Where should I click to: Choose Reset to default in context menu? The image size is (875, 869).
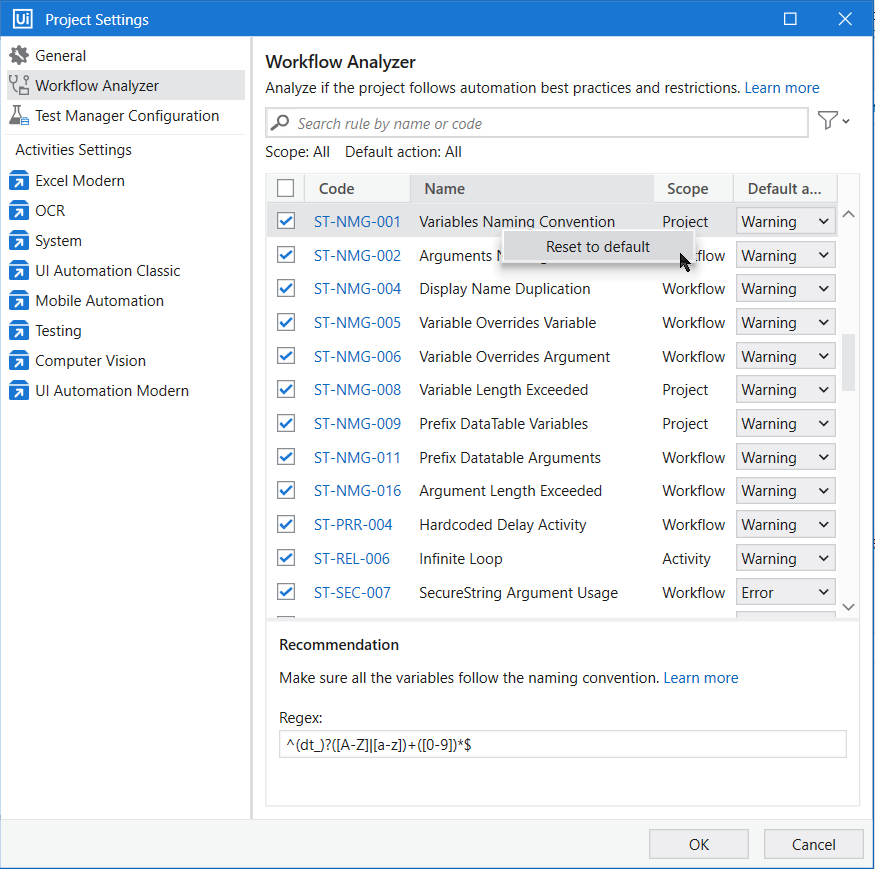pos(597,247)
